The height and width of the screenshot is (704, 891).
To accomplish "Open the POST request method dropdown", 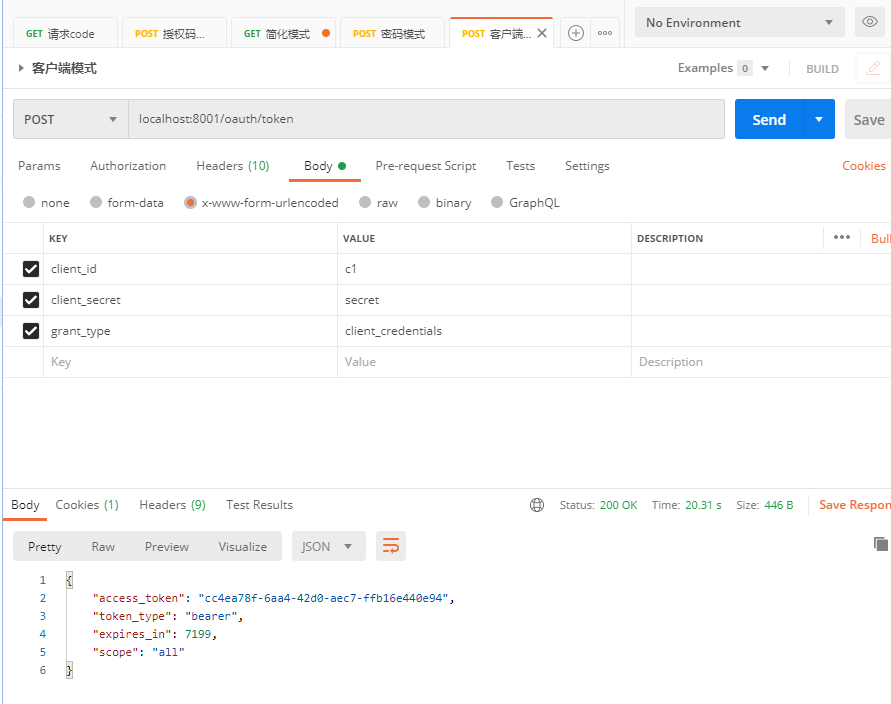I will coord(70,118).
